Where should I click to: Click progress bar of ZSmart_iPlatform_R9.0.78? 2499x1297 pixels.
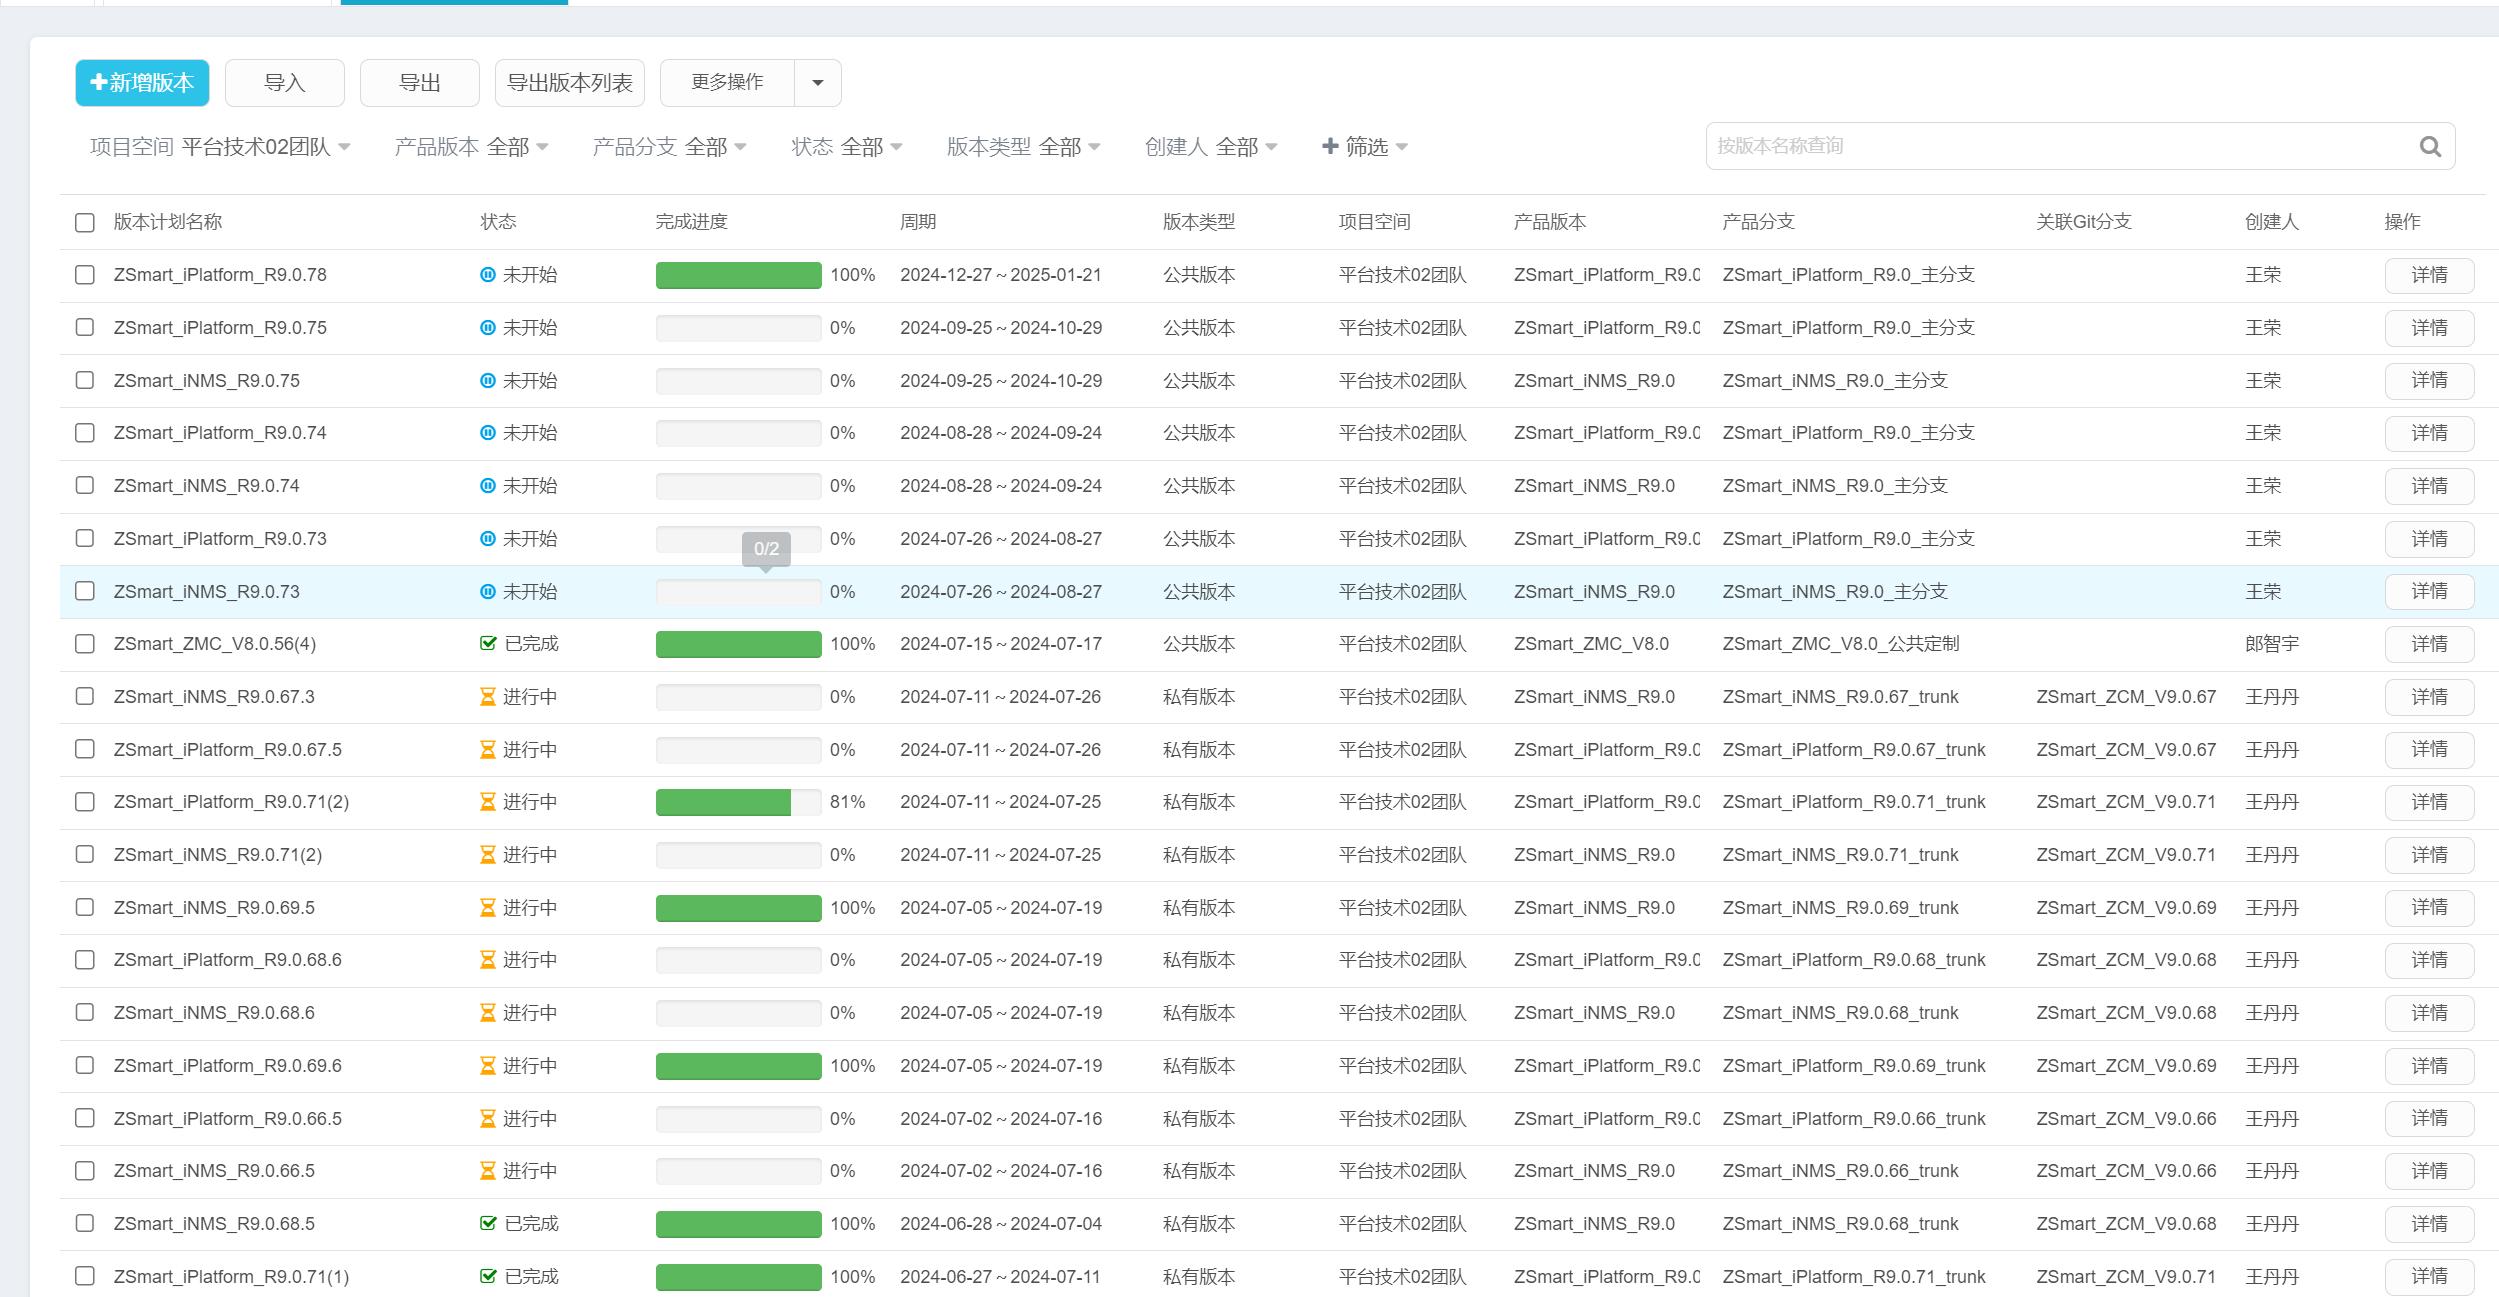pos(739,275)
